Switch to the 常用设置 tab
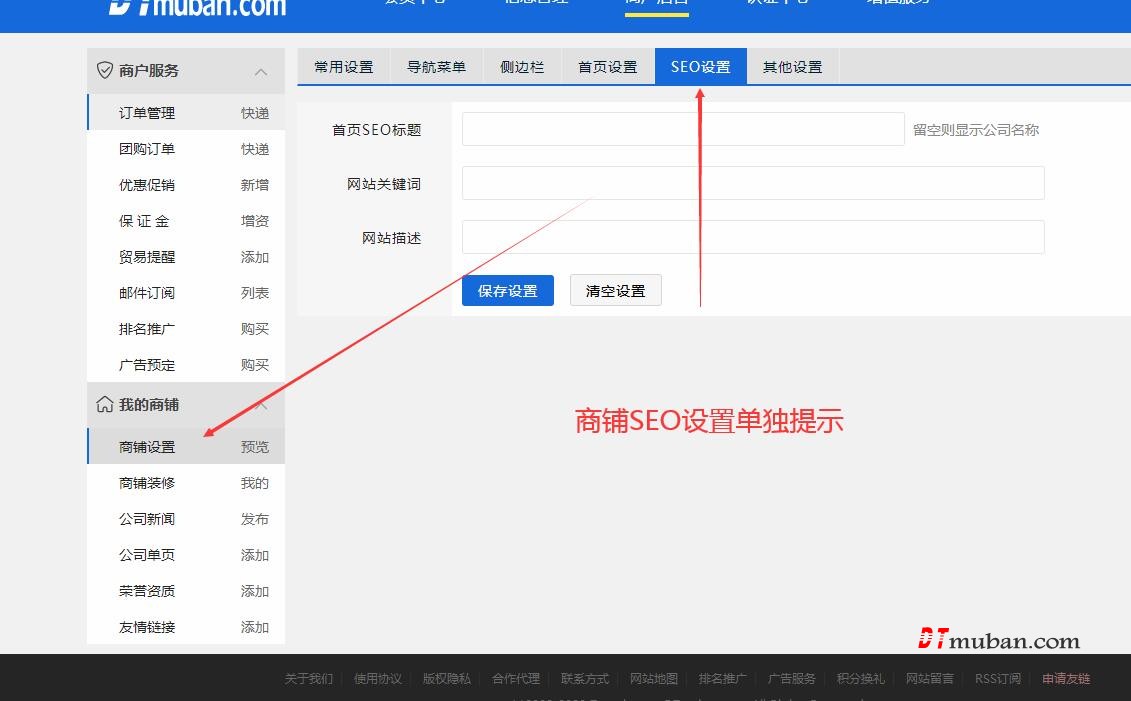This screenshot has height=701, width=1131. click(343, 67)
